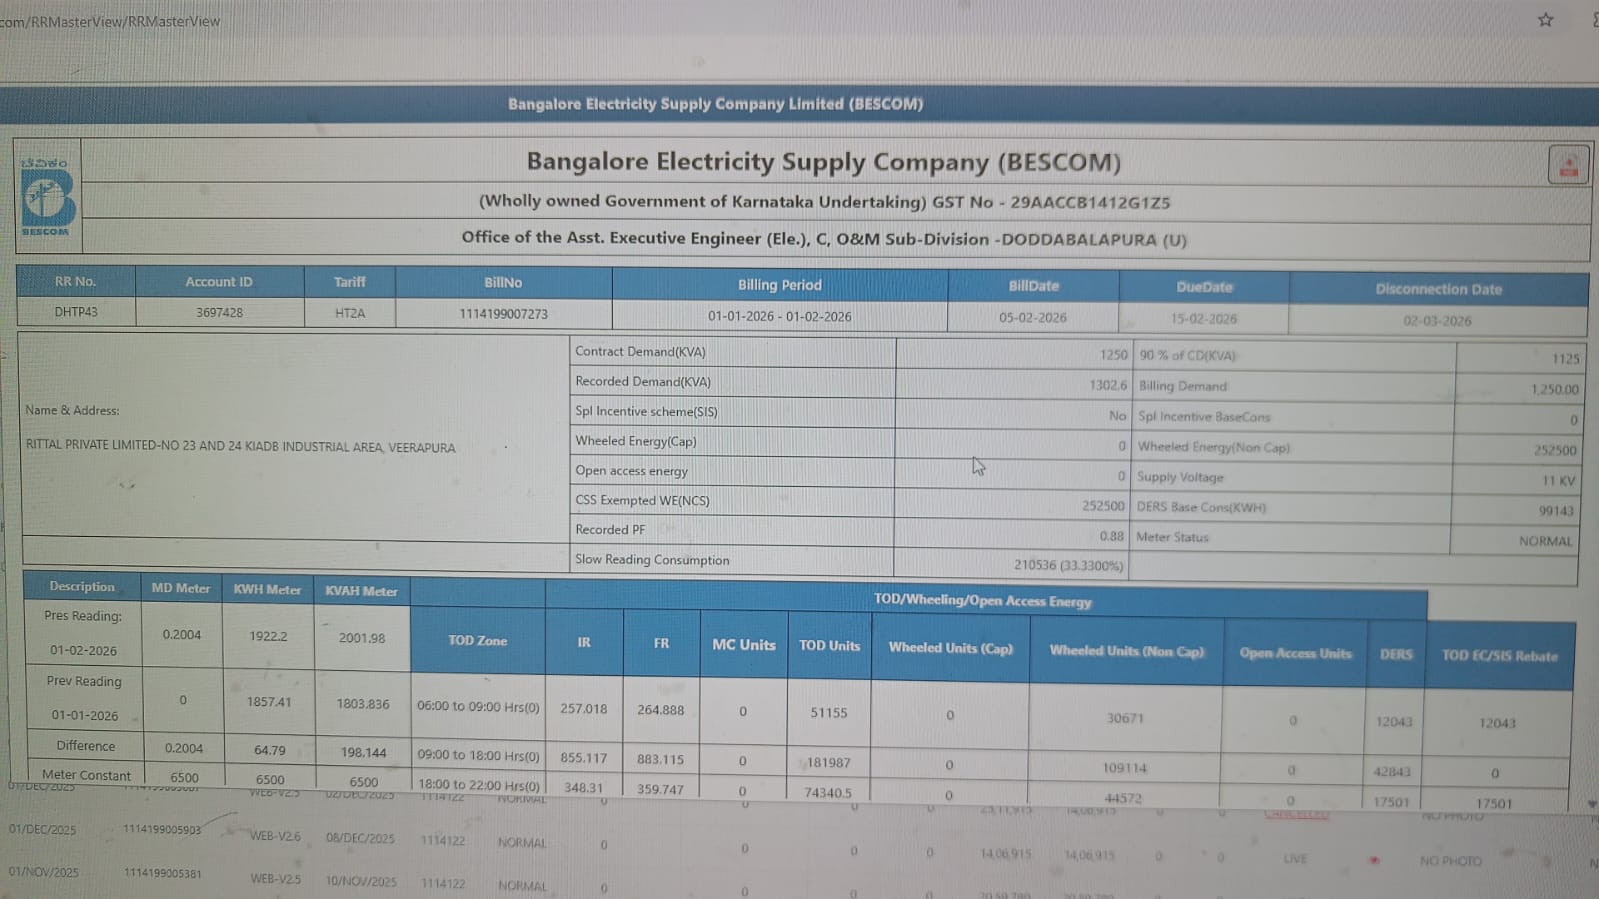The width and height of the screenshot is (1599, 899).
Task: Click the LIVE status in background list
Action: click(1295, 859)
